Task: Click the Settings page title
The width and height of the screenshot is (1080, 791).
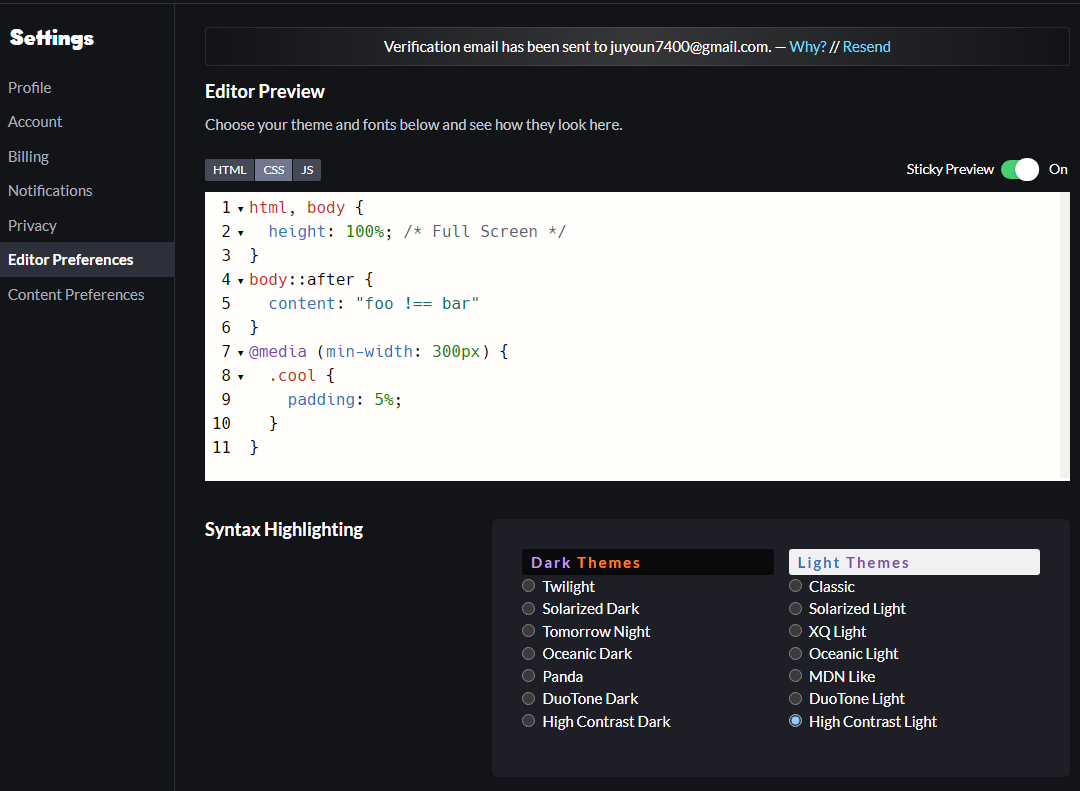Action: 52,38
